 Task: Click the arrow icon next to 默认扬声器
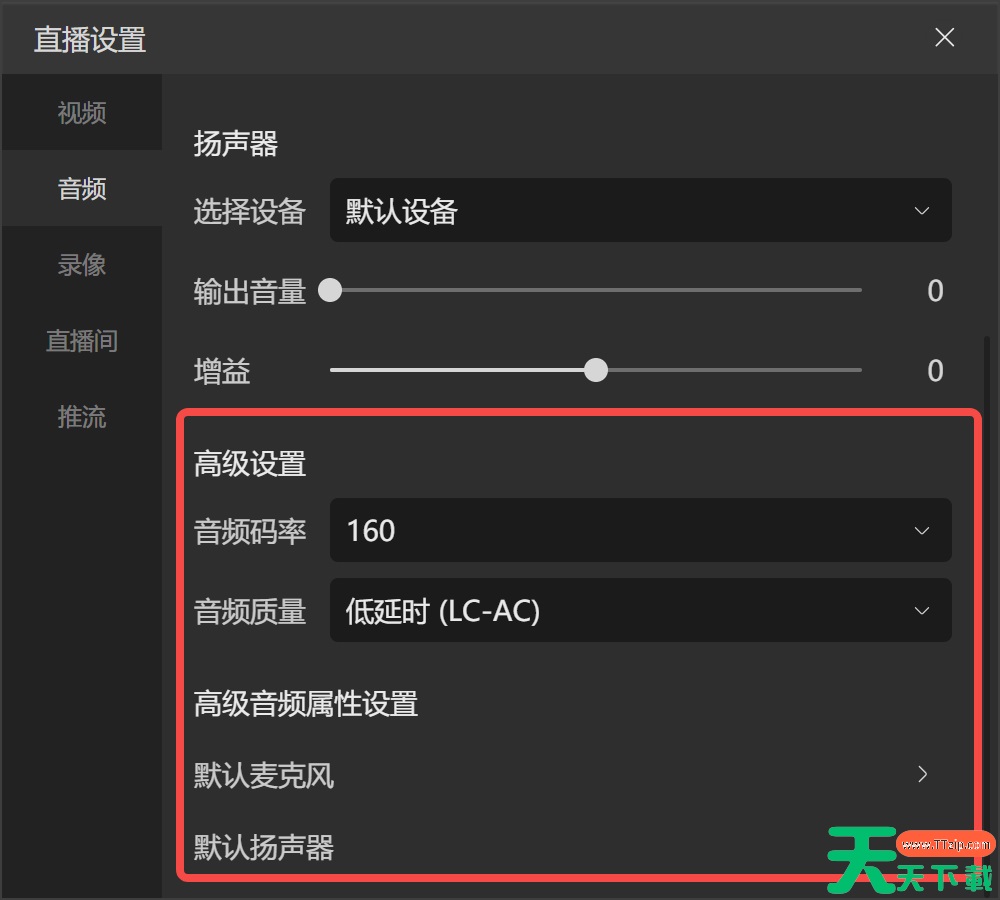point(922,848)
